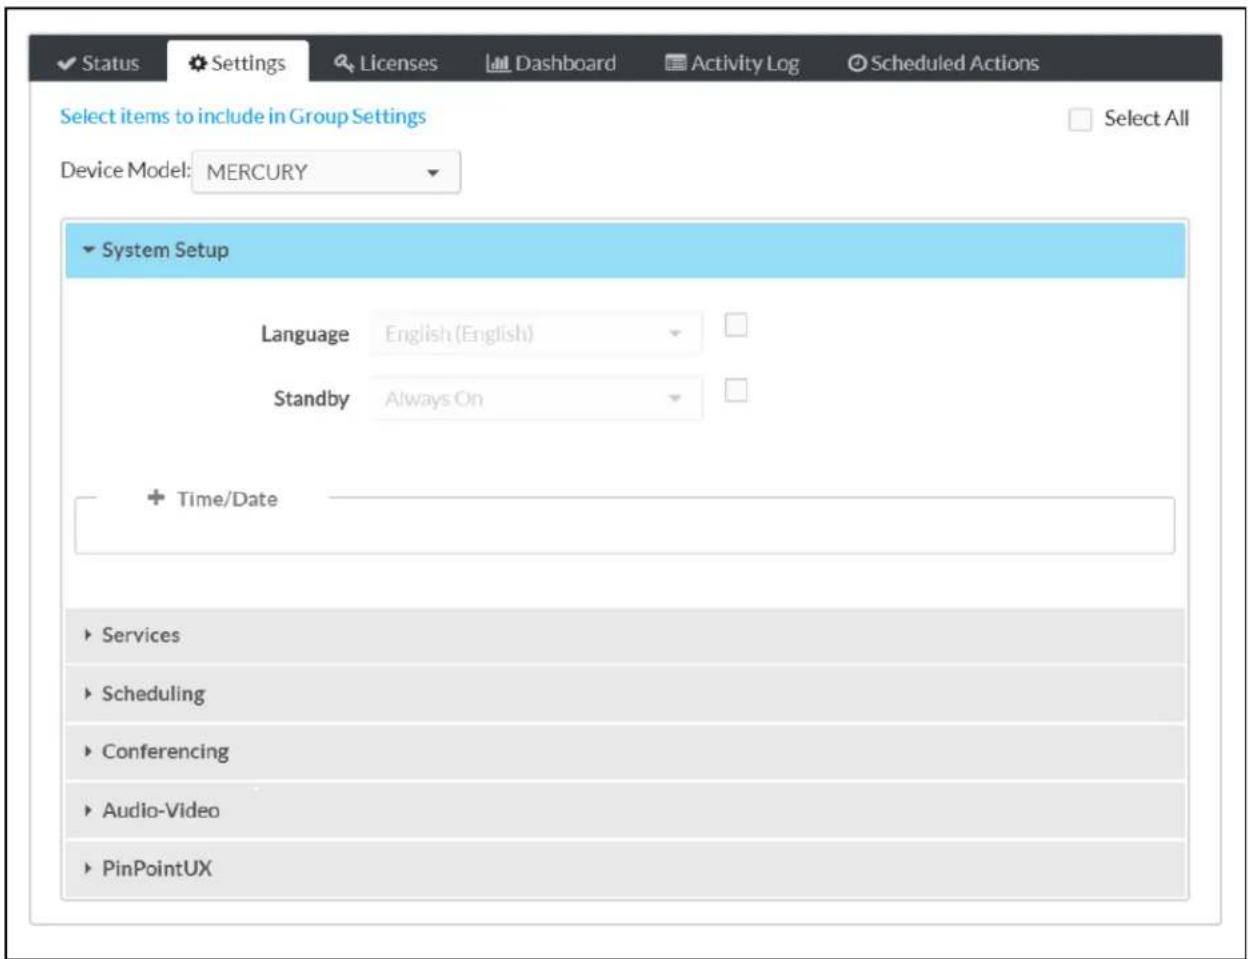Enable the Standby setting checkbox
Viewport: 1248px width, 959px height.
click(736, 390)
